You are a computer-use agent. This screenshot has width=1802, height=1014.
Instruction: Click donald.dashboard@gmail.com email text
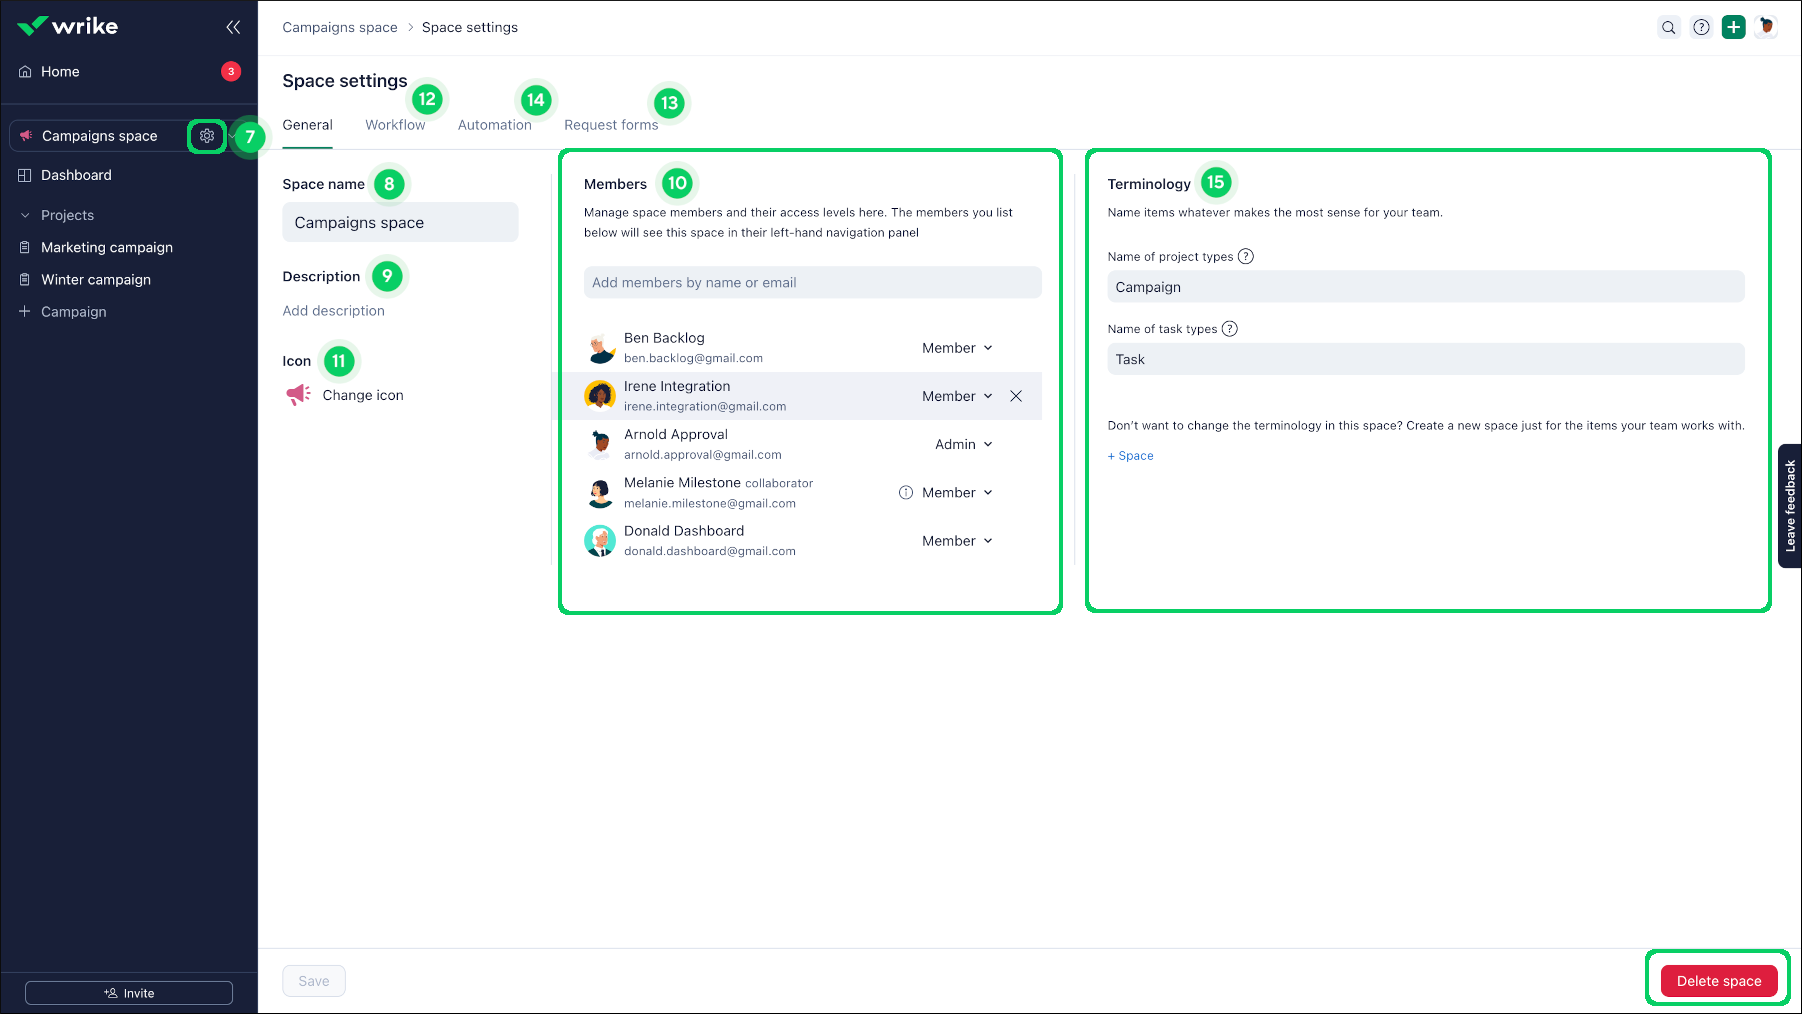coord(710,551)
